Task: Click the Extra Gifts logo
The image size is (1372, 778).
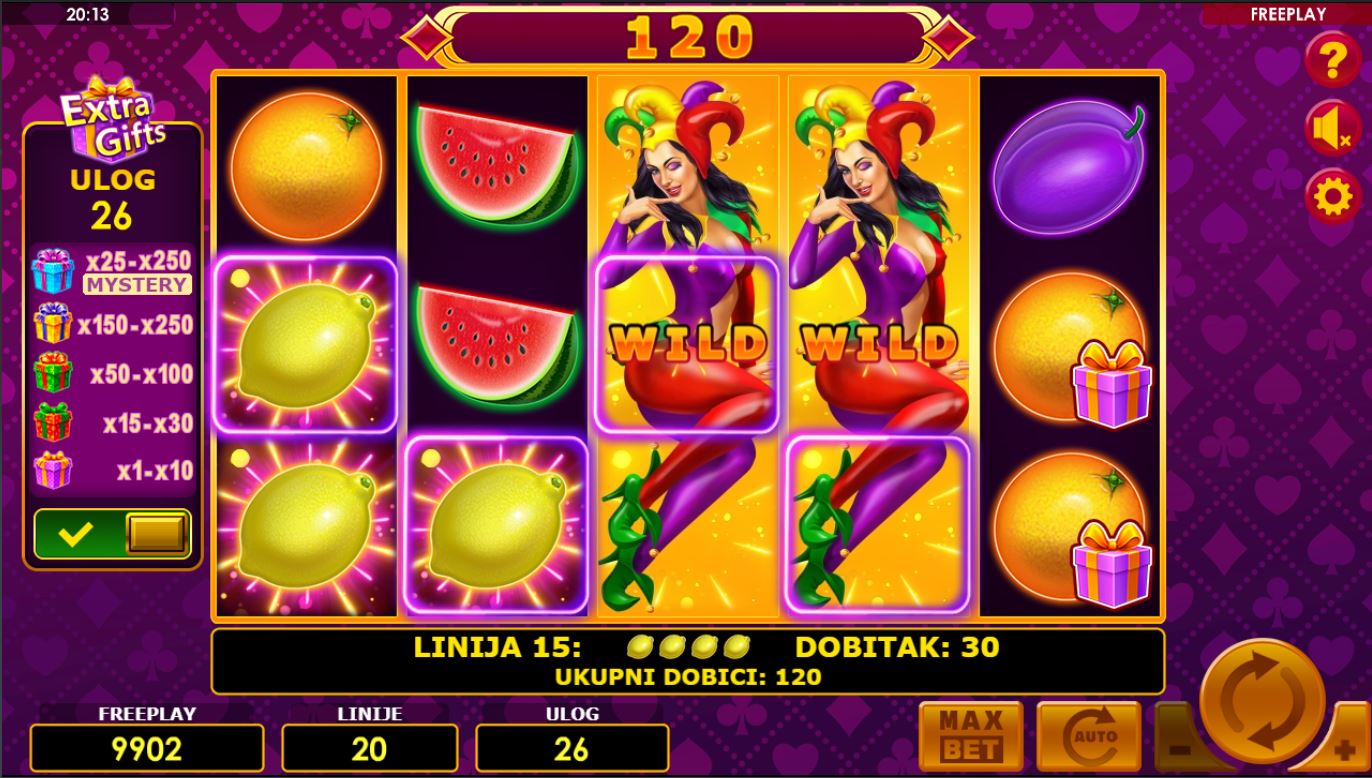Action: [111, 120]
